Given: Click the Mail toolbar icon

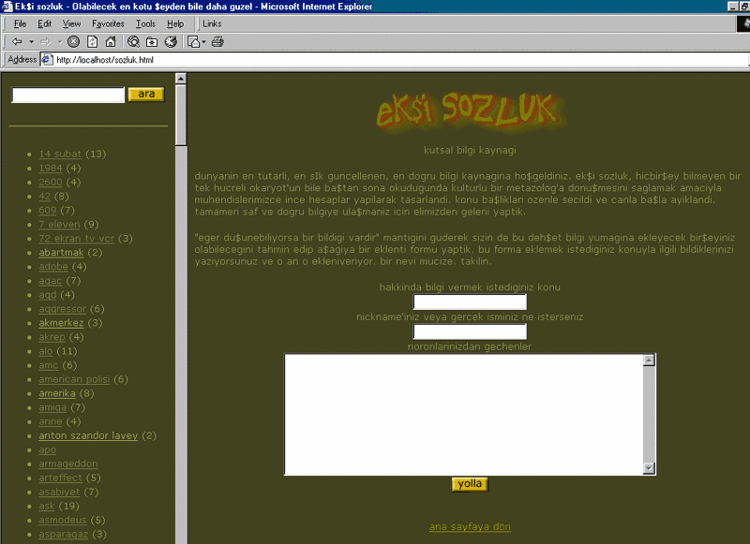Looking at the screenshot, I should [x=194, y=42].
